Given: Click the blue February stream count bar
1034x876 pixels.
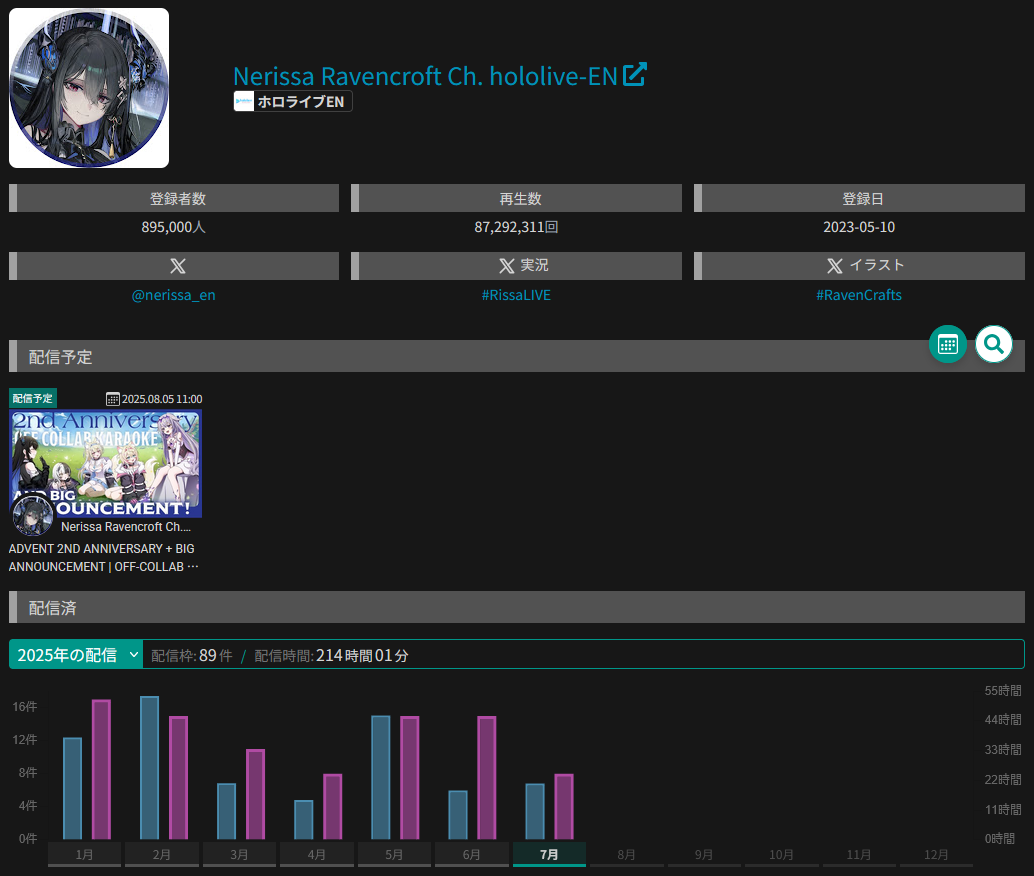Looking at the screenshot, I should [150, 768].
